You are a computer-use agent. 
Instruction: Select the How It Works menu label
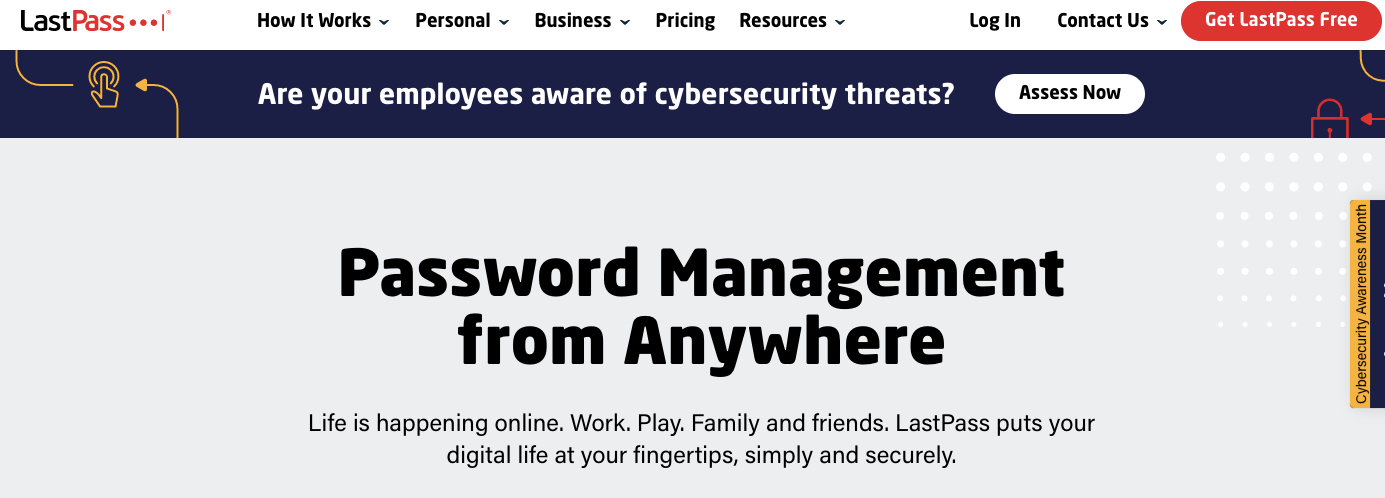314,20
